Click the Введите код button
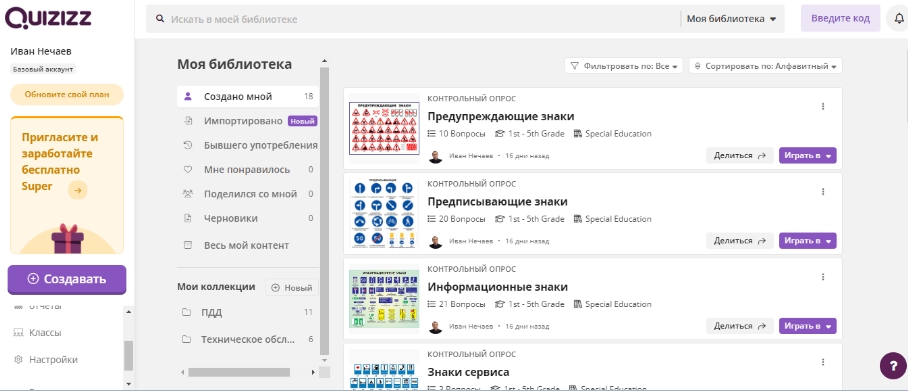The width and height of the screenshot is (908, 391). pyautogui.click(x=840, y=19)
